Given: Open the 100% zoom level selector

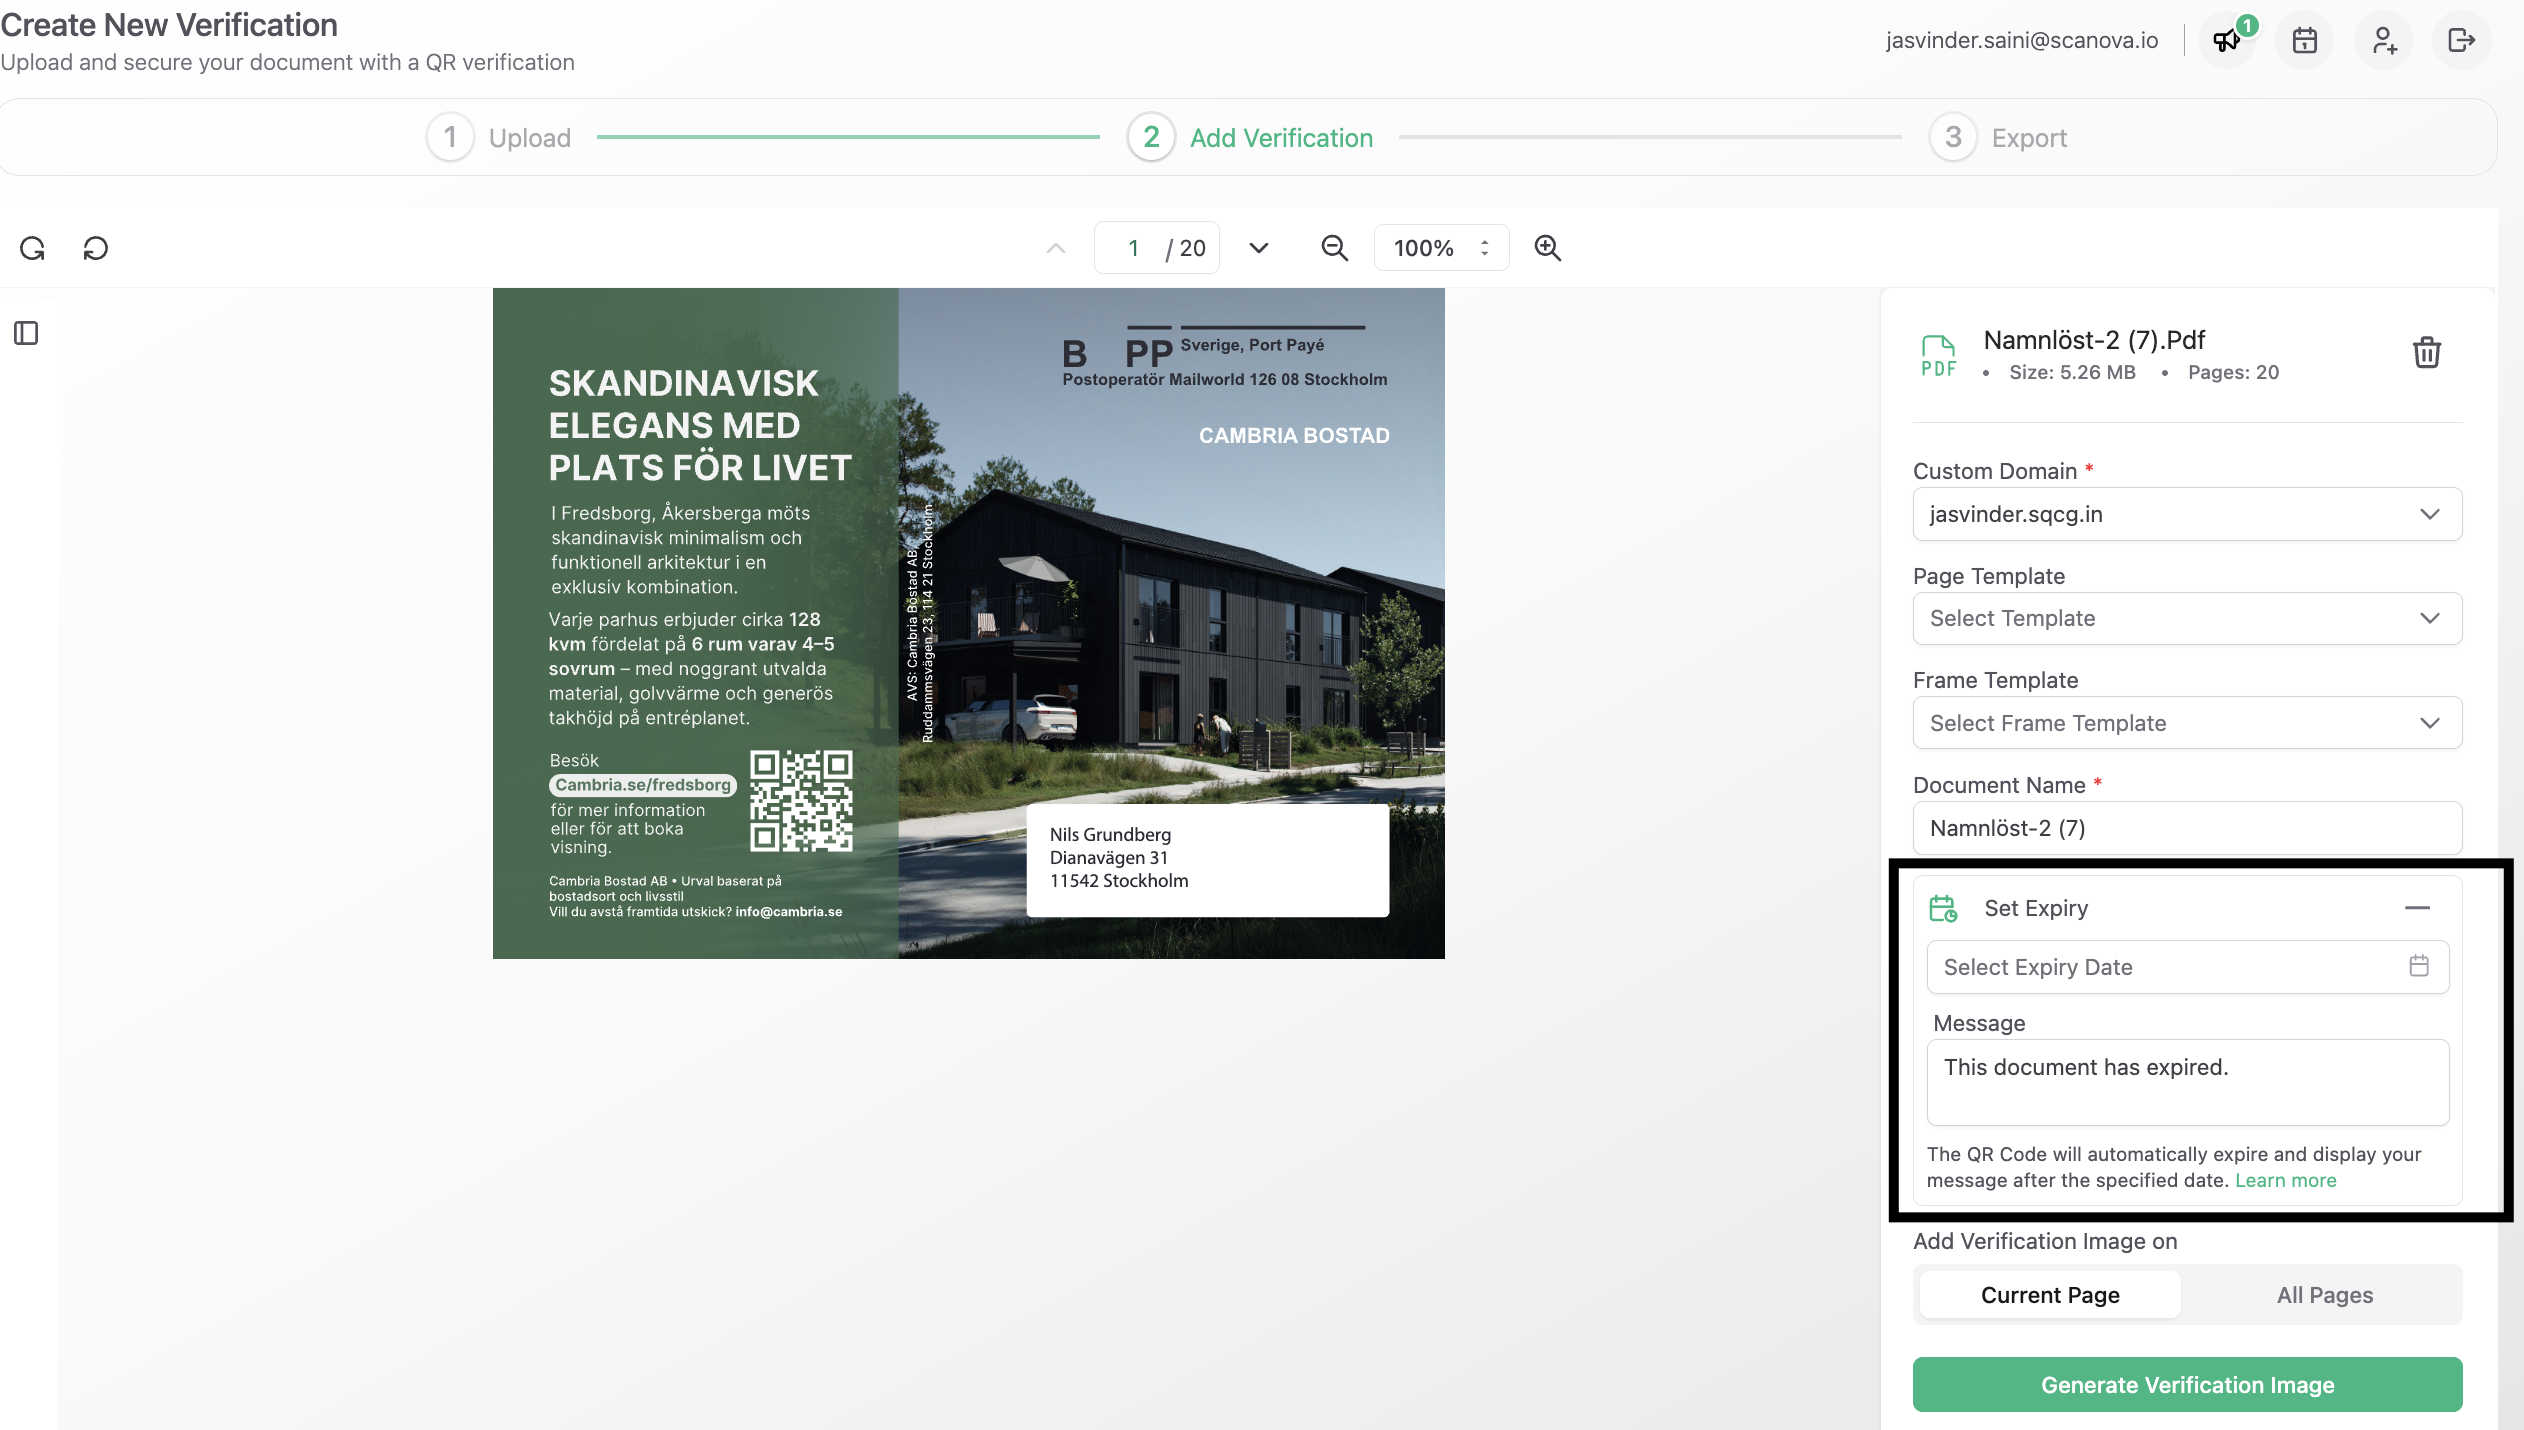Looking at the screenshot, I should point(1441,248).
